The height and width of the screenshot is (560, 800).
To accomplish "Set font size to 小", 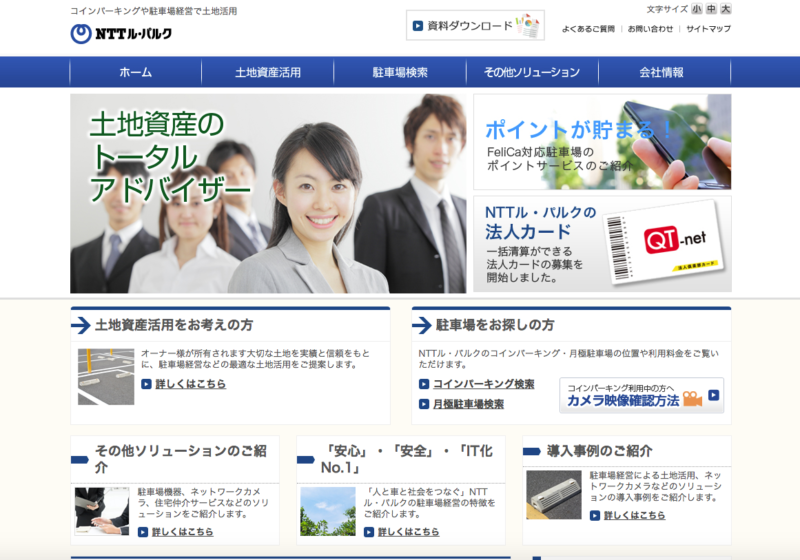I will pyautogui.click(x=696, y=9).
